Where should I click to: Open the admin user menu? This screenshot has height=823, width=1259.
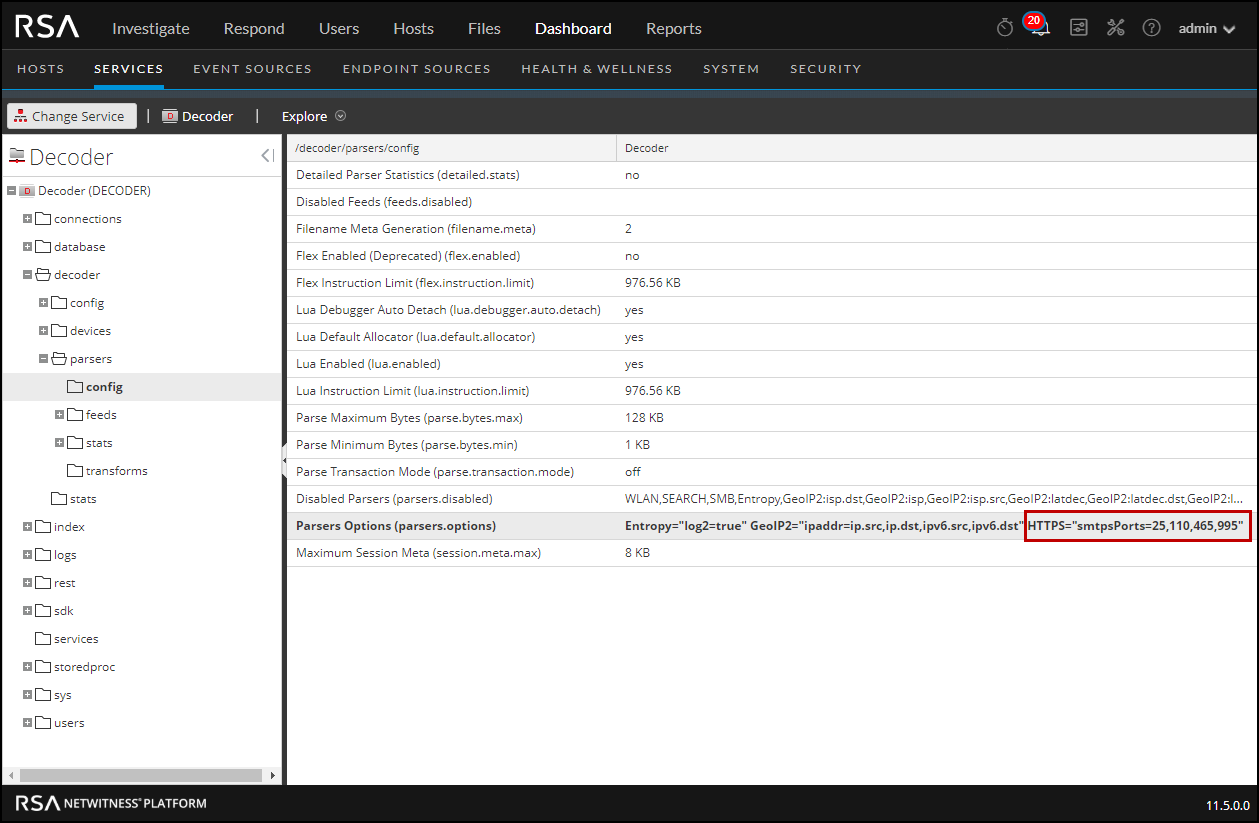click(1206, 28)
